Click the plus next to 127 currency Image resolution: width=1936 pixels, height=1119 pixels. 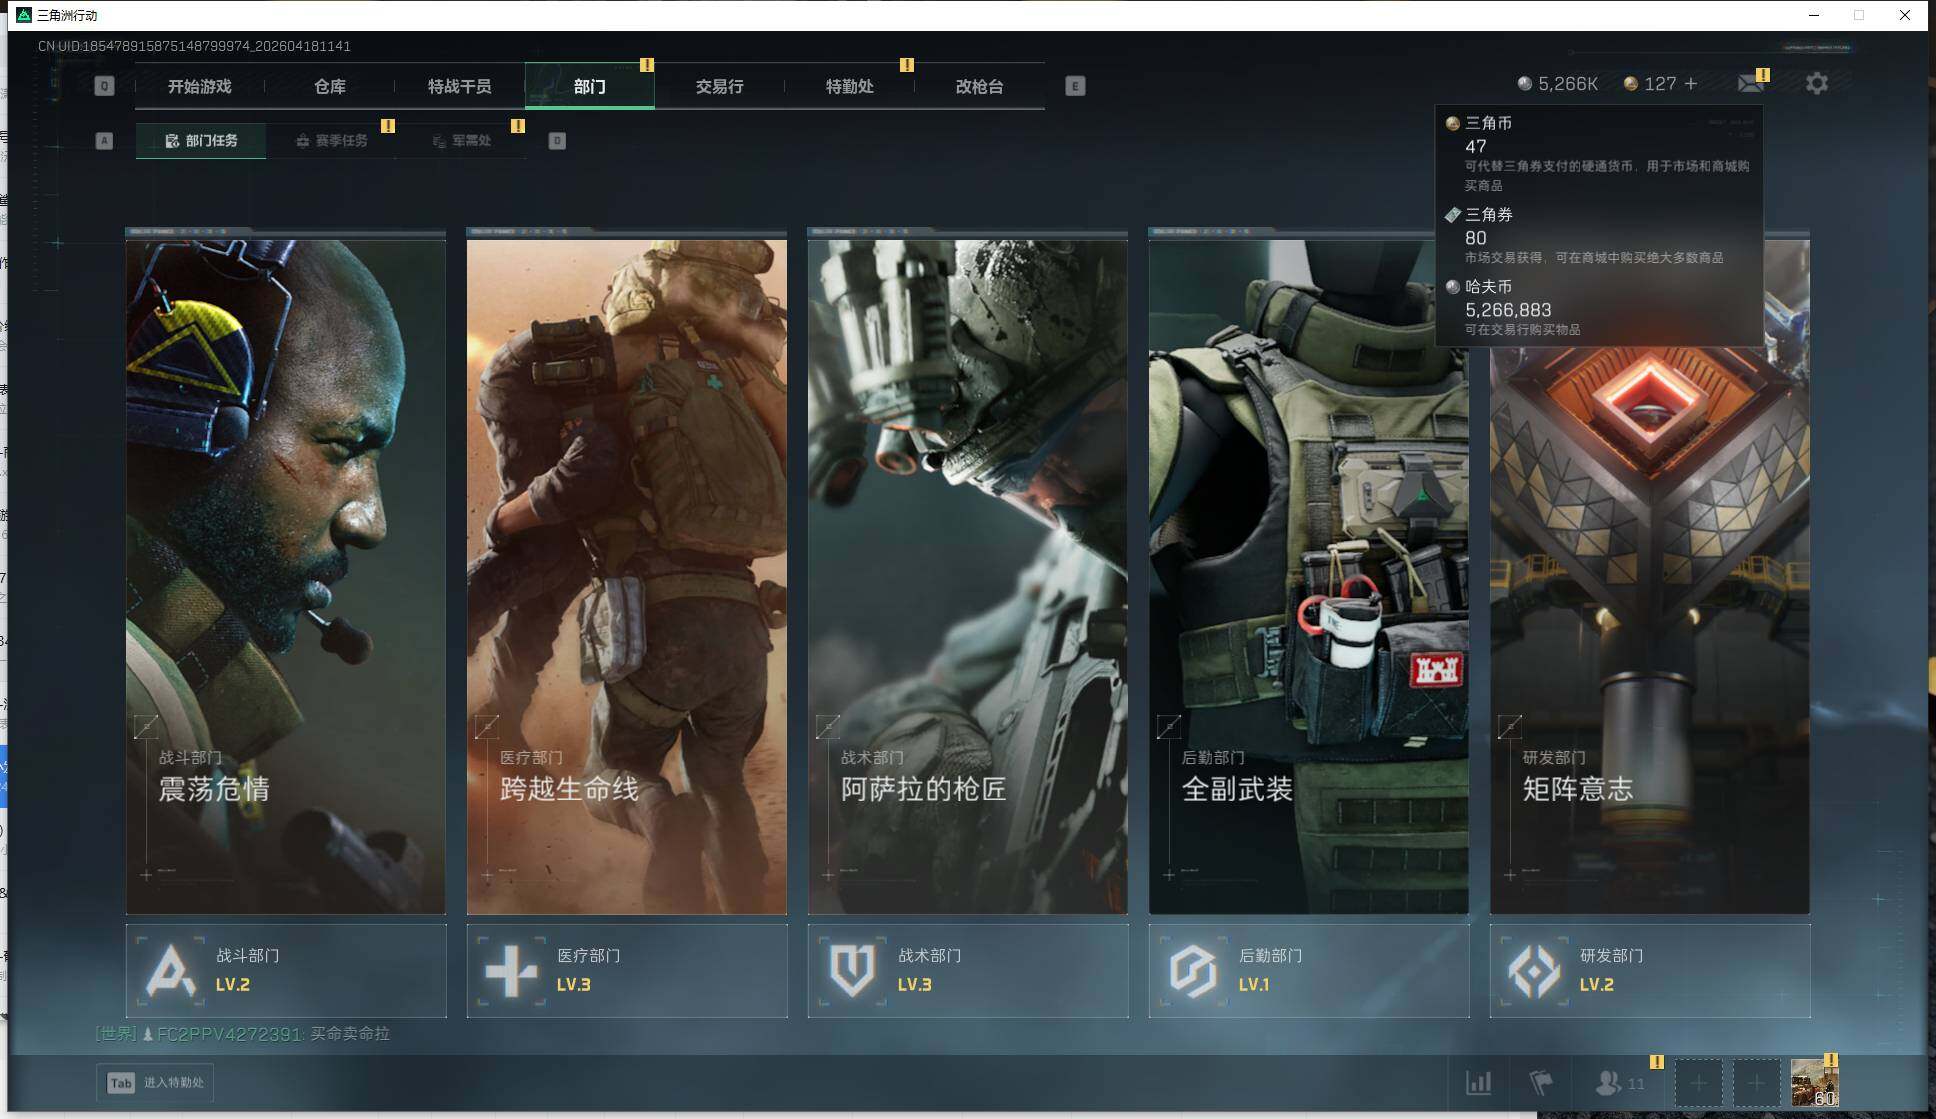1691,84
